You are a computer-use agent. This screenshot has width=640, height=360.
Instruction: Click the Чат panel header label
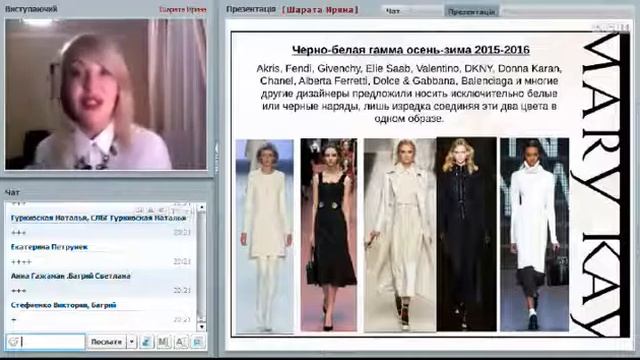click(x=12, y=192)
